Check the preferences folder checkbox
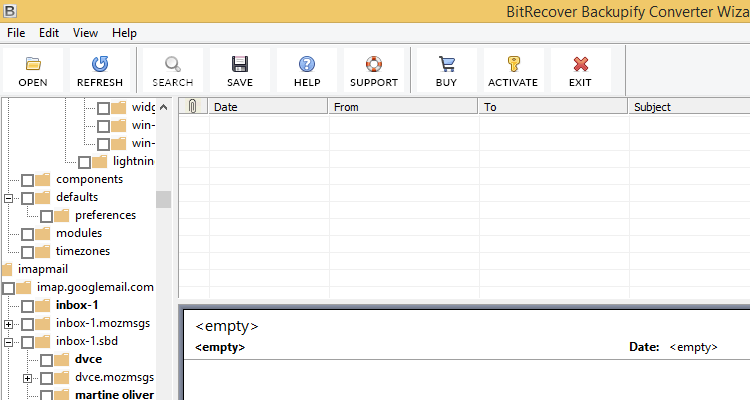Viewport: 750px width, 400px height. point(46,216)
